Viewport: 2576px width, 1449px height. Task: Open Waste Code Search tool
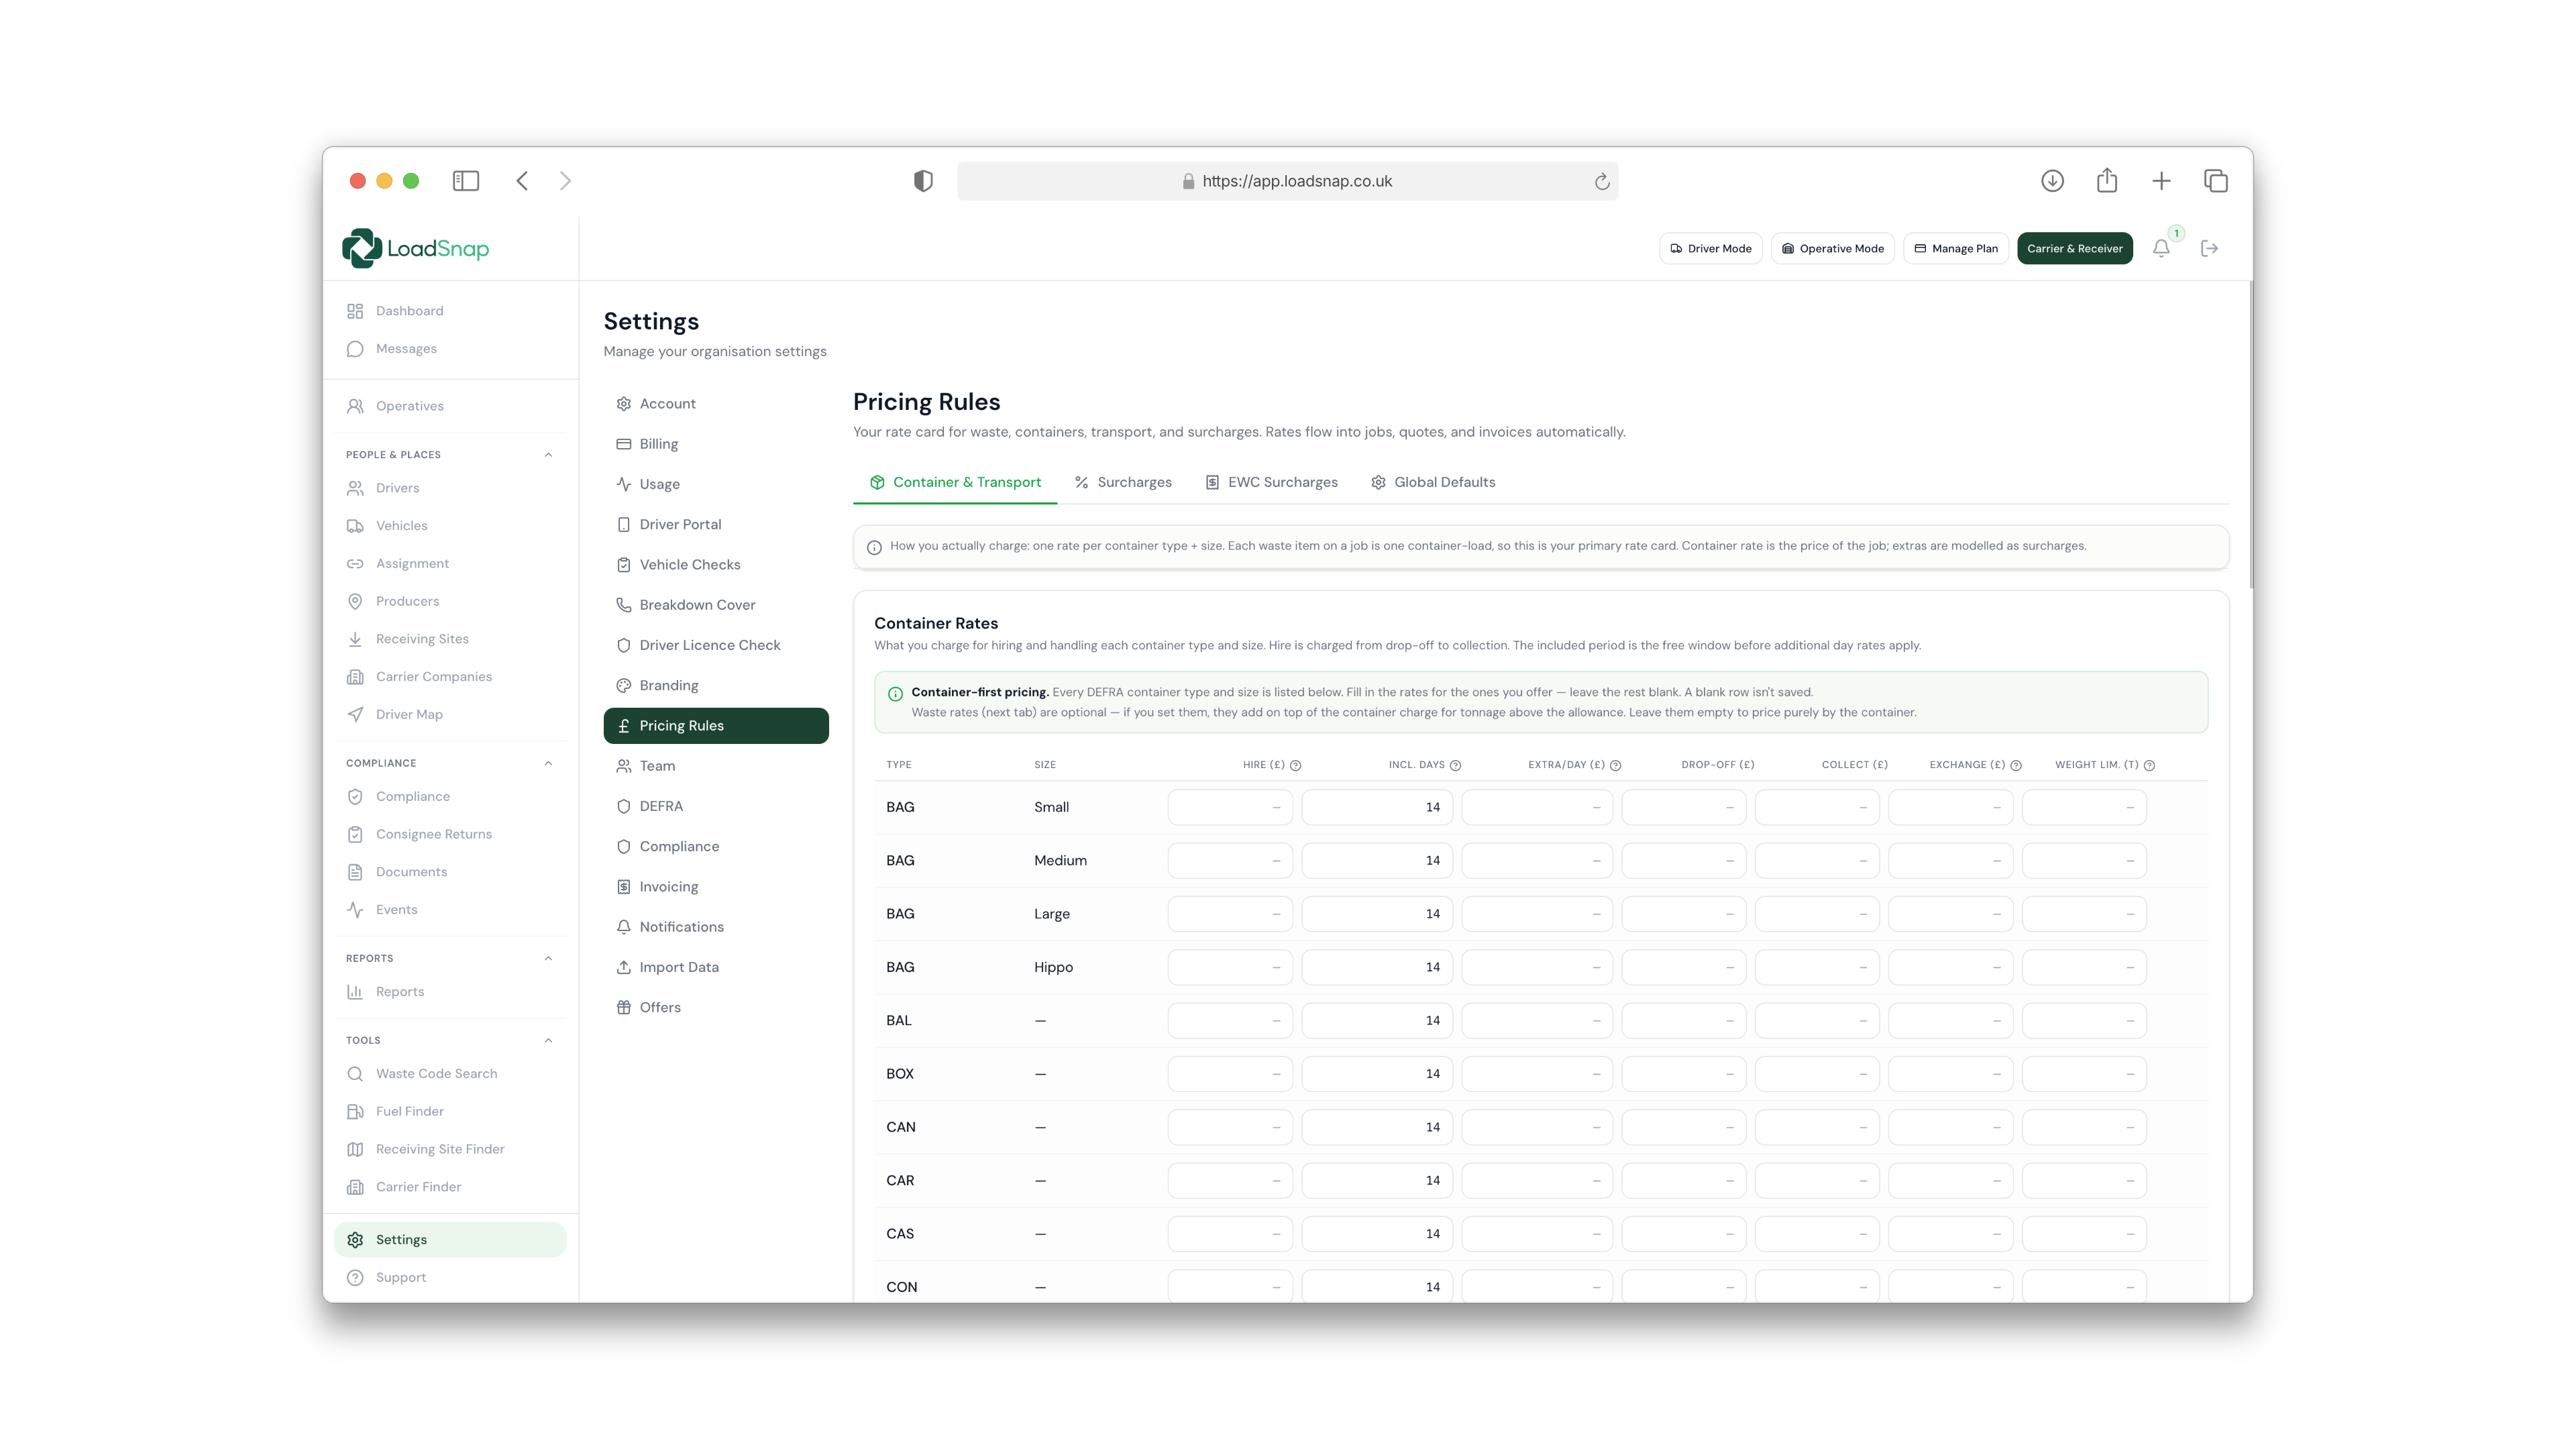450,1073
